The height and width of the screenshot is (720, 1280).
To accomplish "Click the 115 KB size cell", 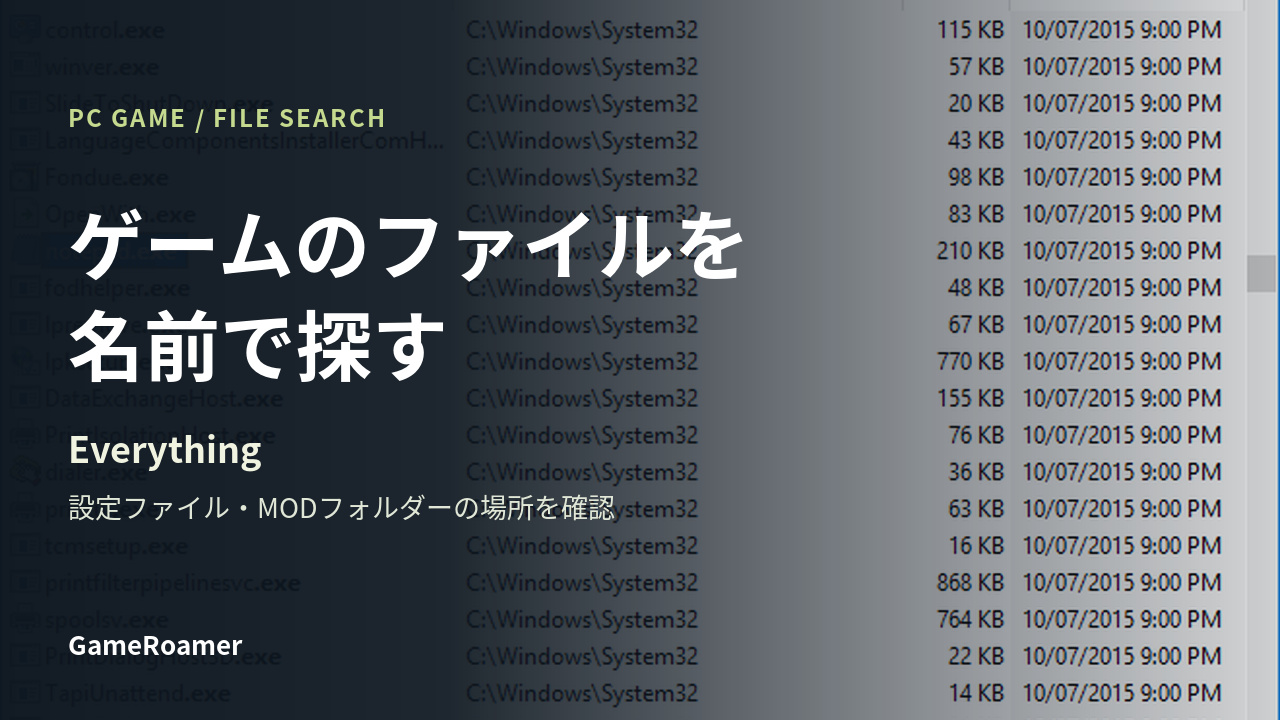I will (x=970, y=30).
